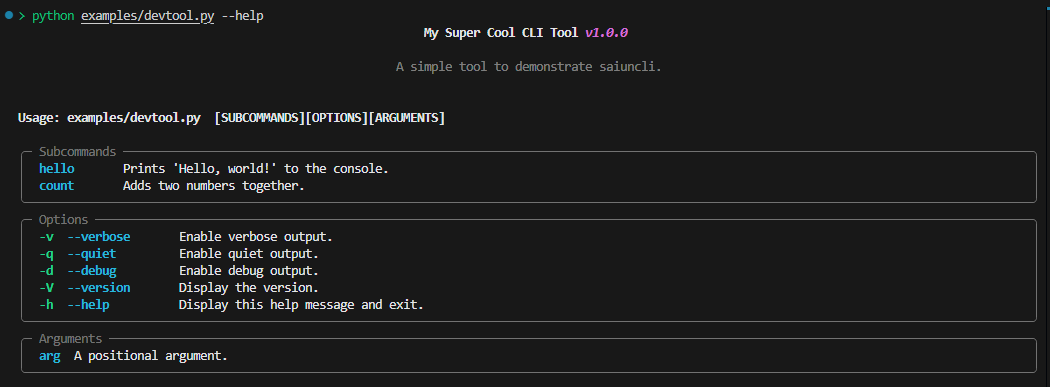Click the word 'python' in the command
Viewport: 1050px width, 387px height.
(53, 15)
